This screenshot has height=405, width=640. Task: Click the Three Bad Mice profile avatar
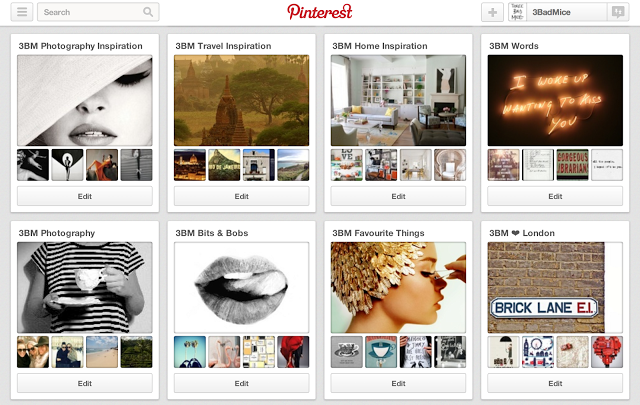pos(517,12)
